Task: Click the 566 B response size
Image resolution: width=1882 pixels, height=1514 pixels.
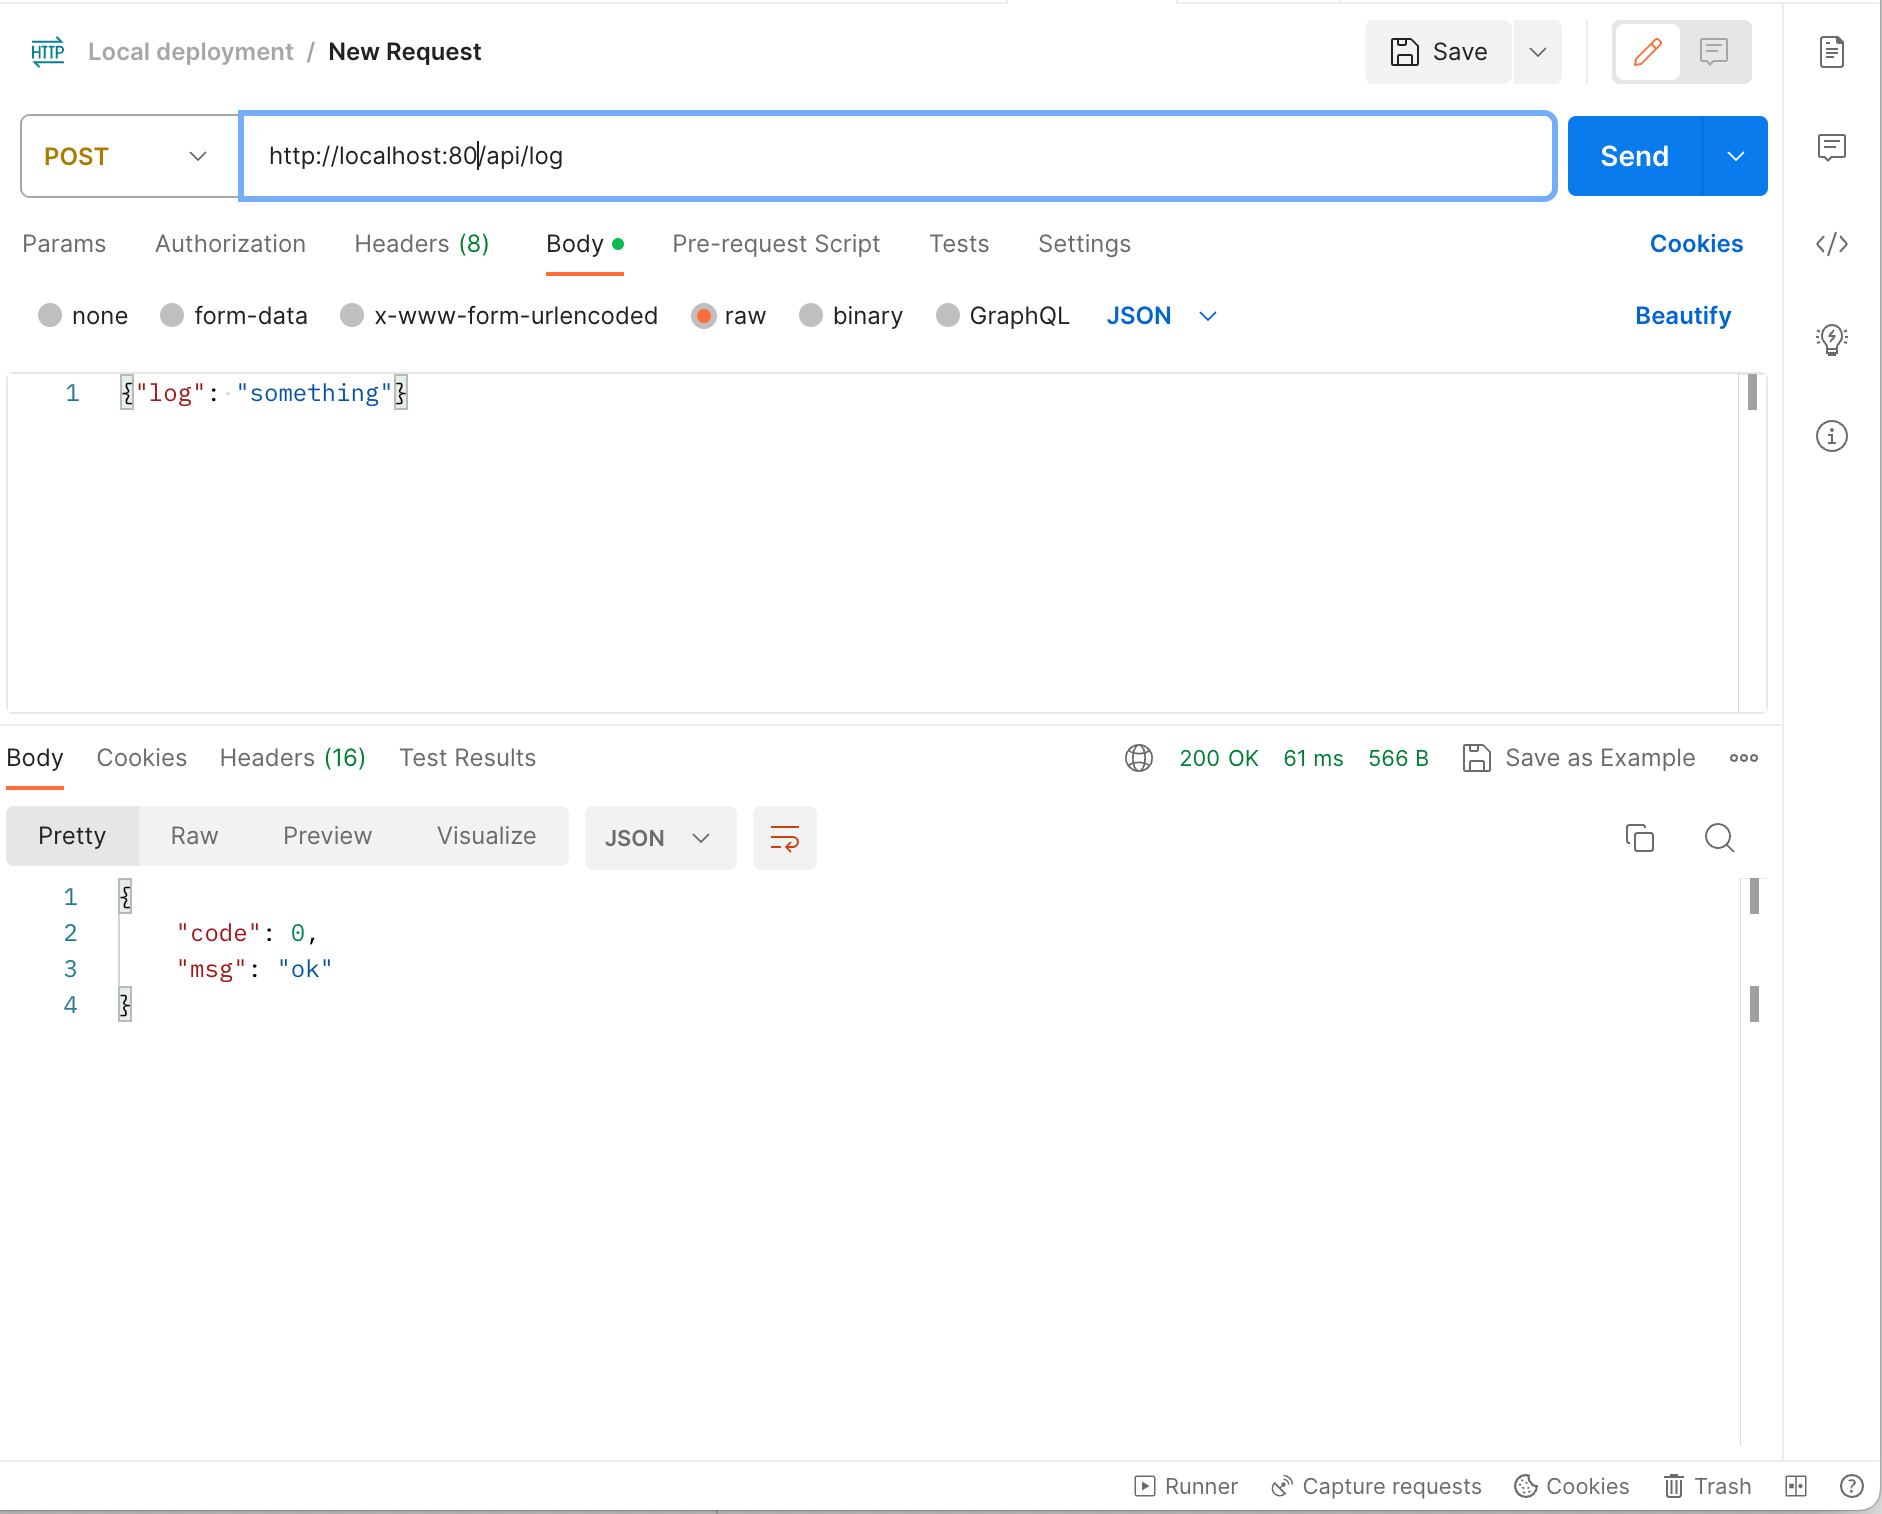Action: click(x=1398, y=758)
